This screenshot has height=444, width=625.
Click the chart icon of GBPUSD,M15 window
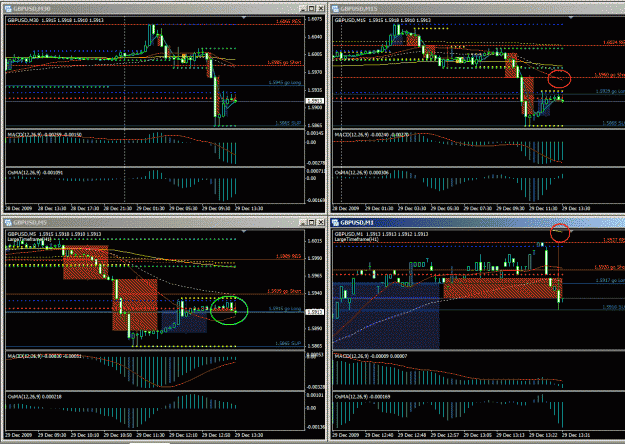coord(335,9)
